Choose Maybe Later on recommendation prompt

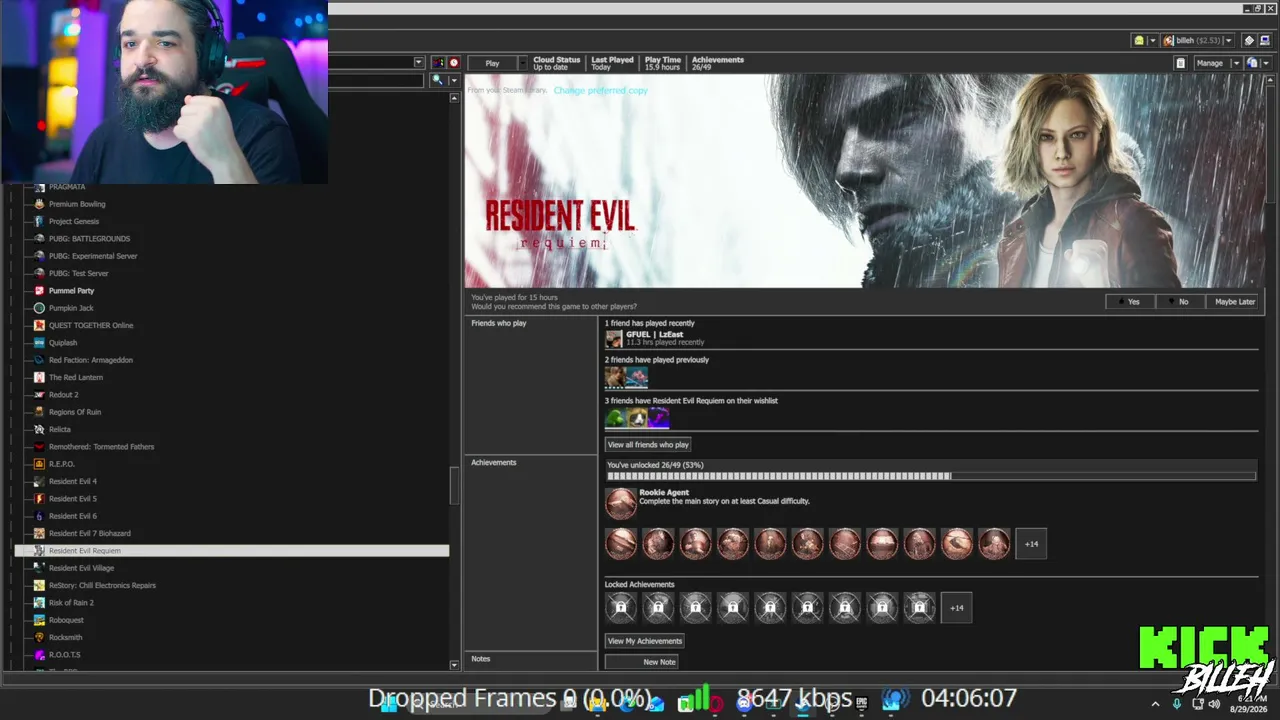point(1235,302)
